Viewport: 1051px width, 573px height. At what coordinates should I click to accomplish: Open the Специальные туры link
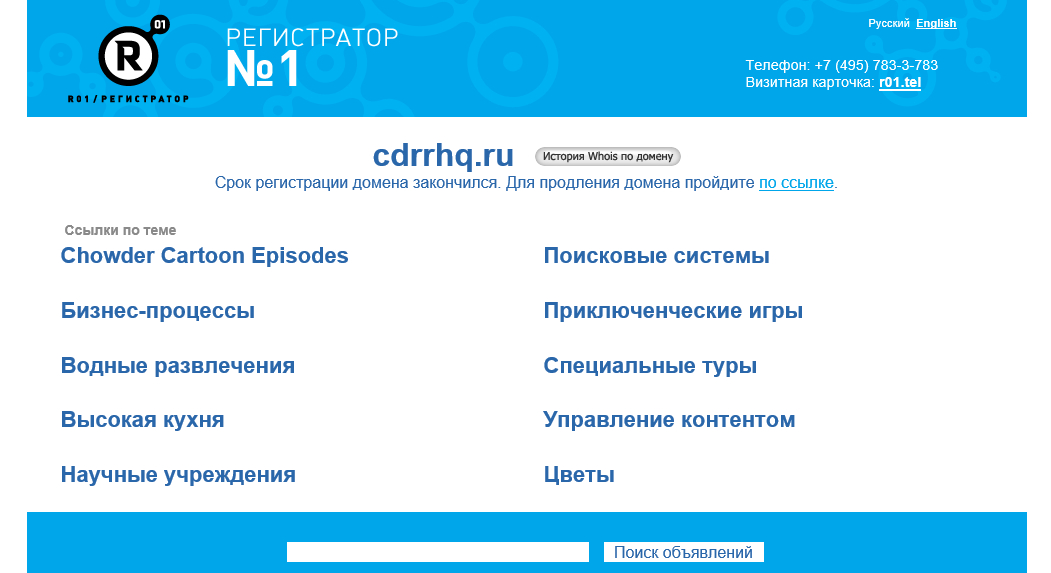(650, 365)
